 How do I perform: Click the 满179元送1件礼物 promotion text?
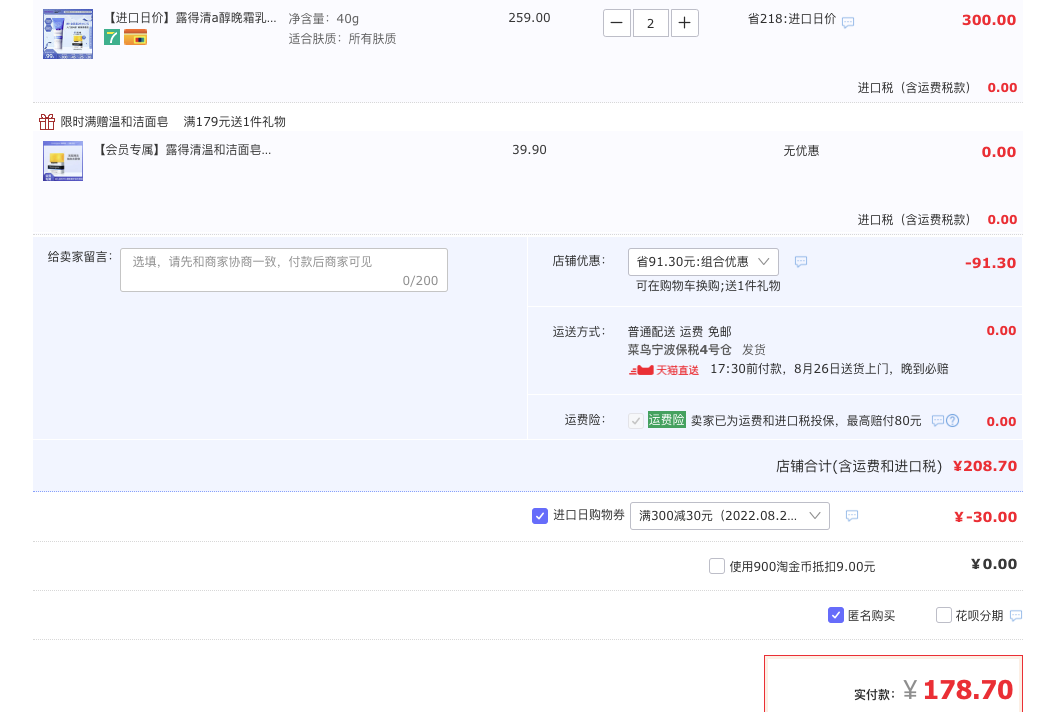235,121
